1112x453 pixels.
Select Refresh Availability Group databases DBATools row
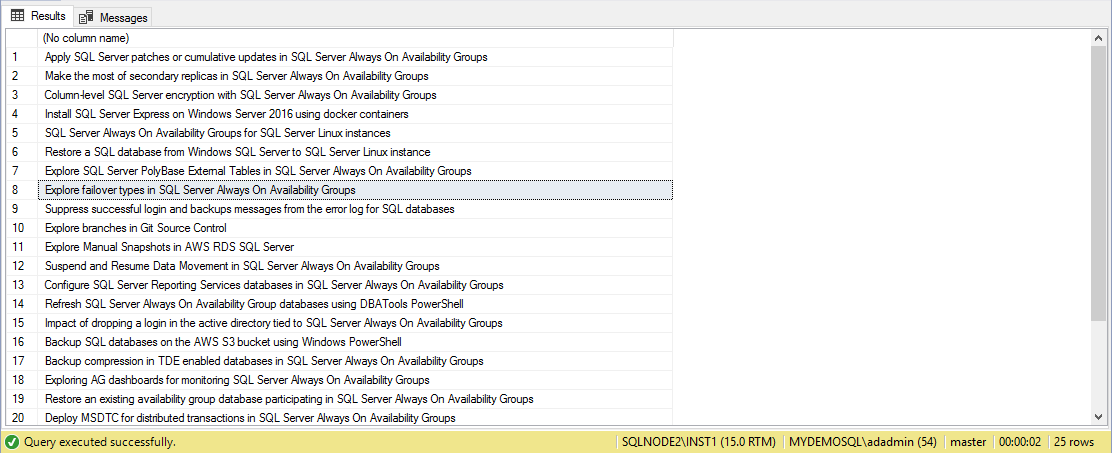tap(355, 304)
